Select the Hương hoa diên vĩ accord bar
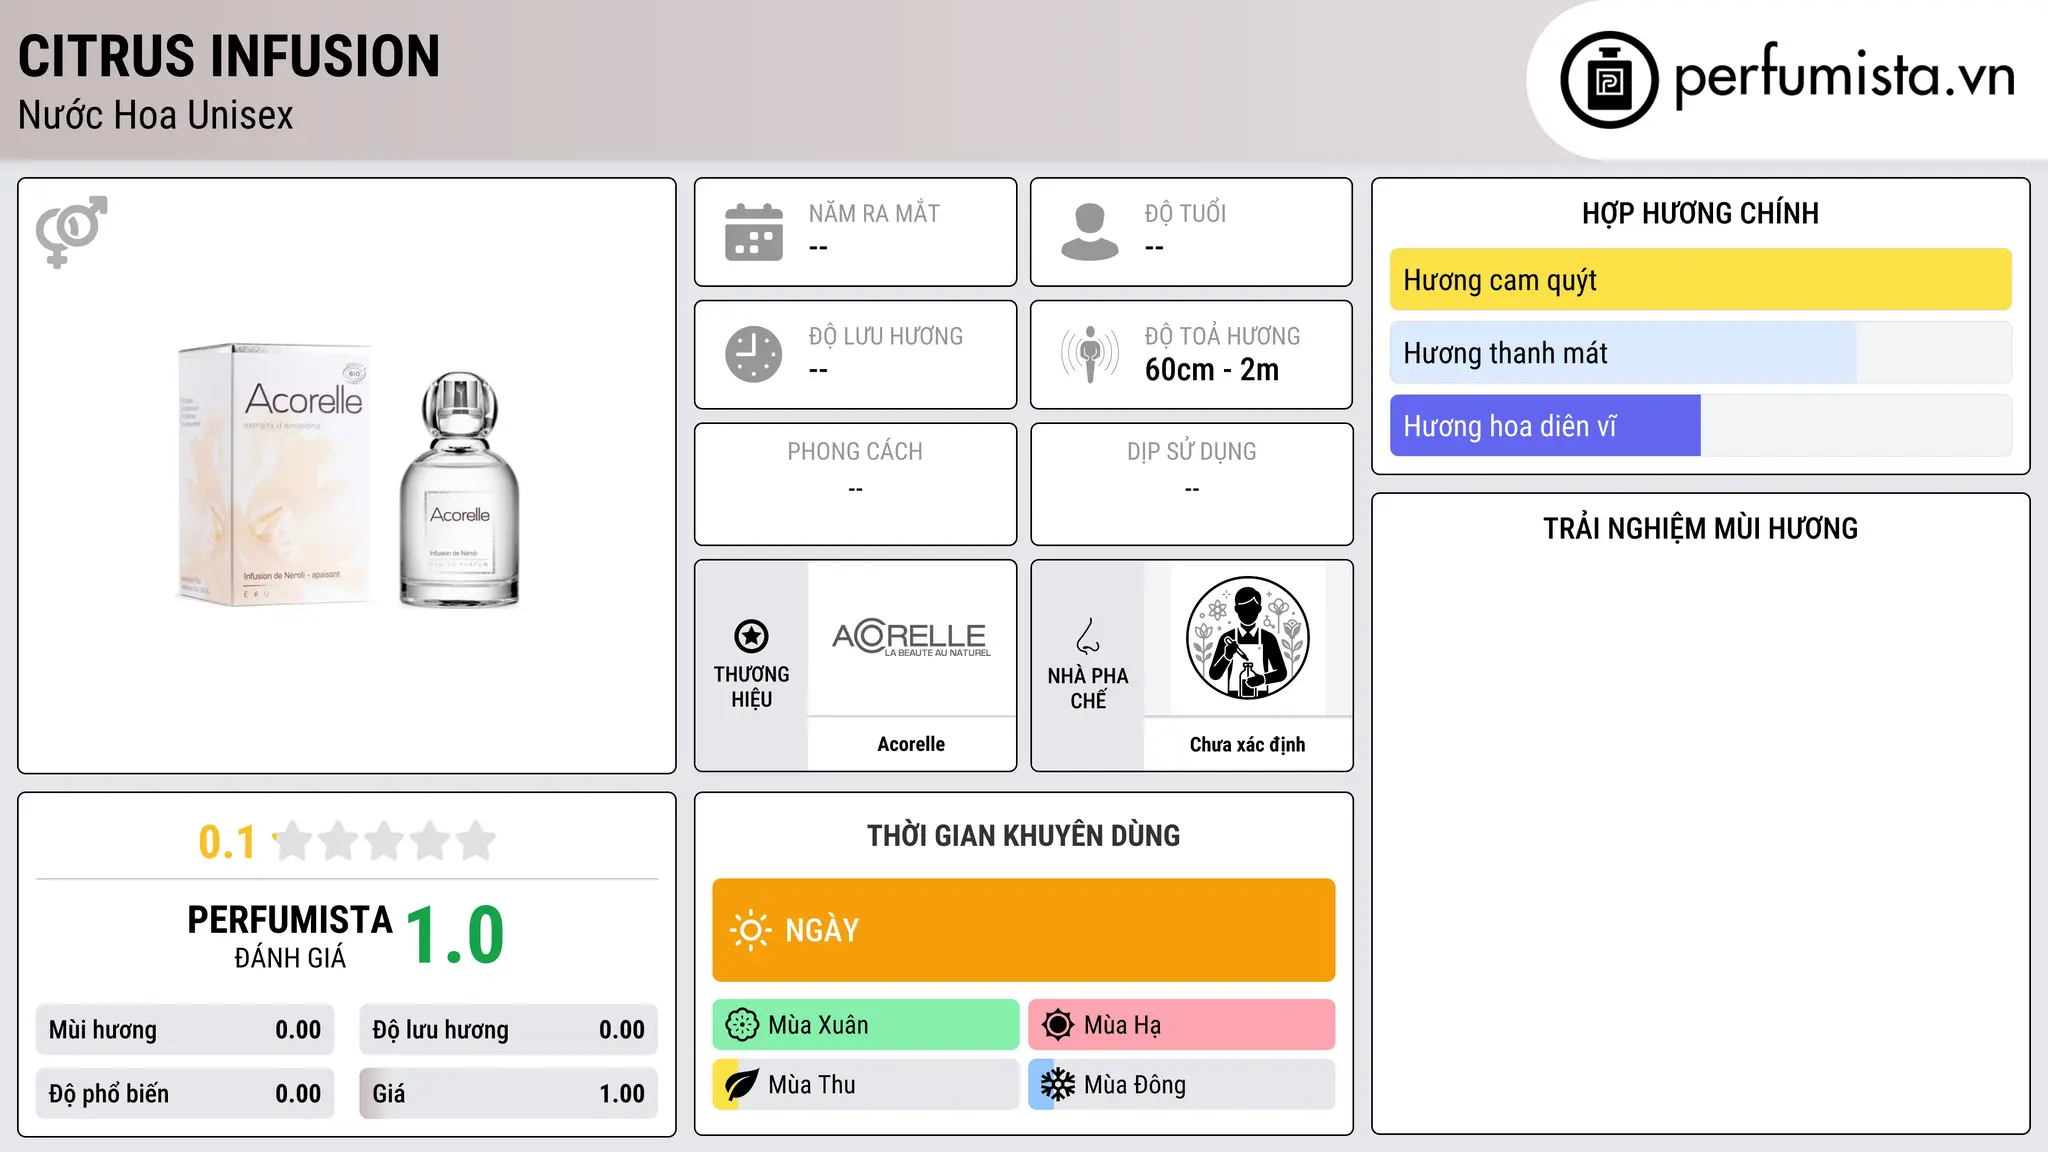 pos(1701,425)
